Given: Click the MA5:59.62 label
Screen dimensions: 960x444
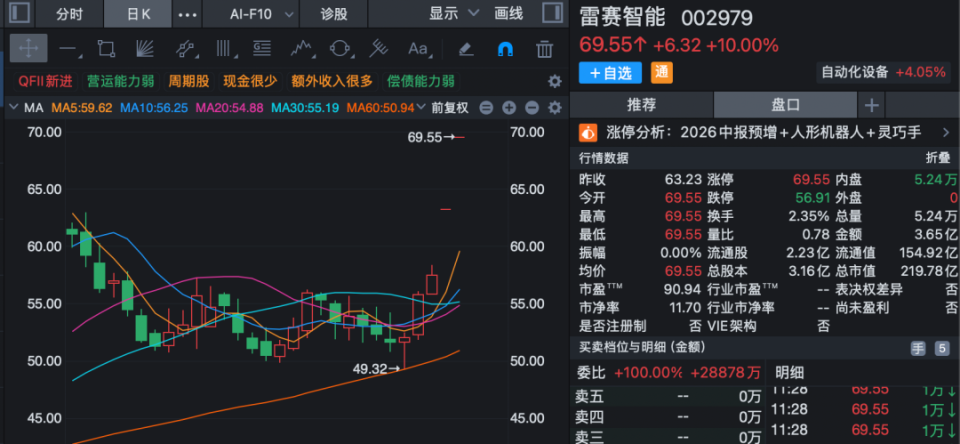Looking at the screenshot, I should 82,108.
